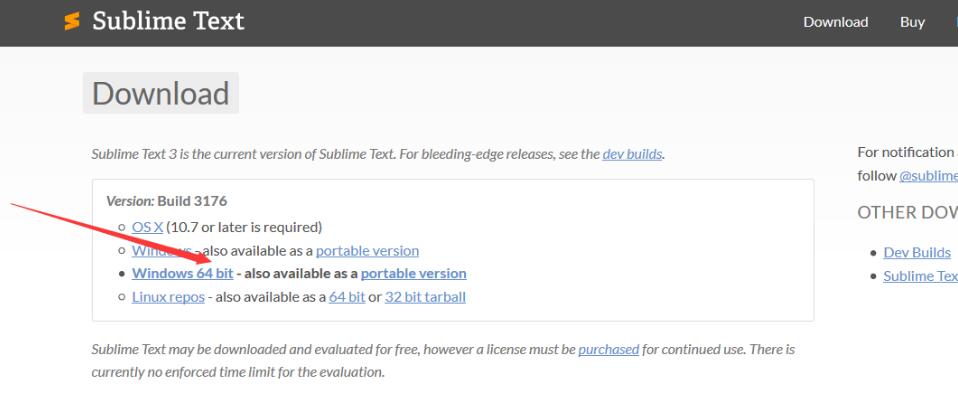Download the 32 bit tarball
This screenshot has height=407, width=958.
tap(425, 297)
